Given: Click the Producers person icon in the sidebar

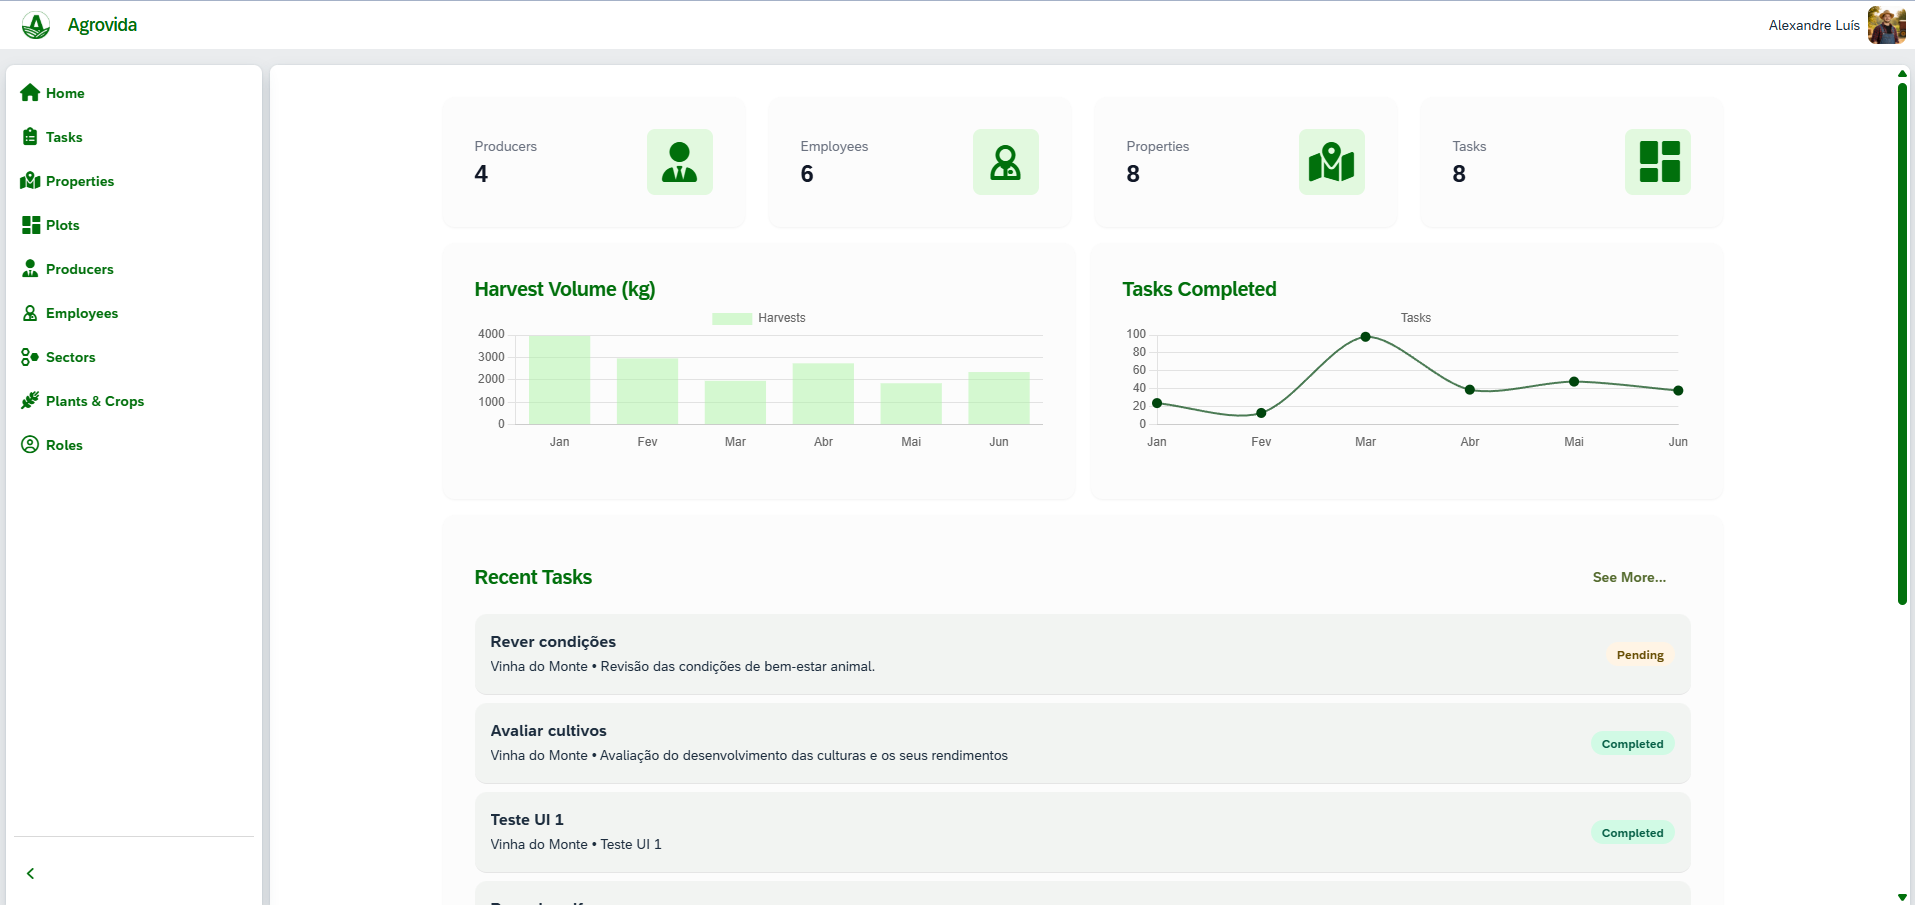Looking at the screenshot, I should point(30,269).
